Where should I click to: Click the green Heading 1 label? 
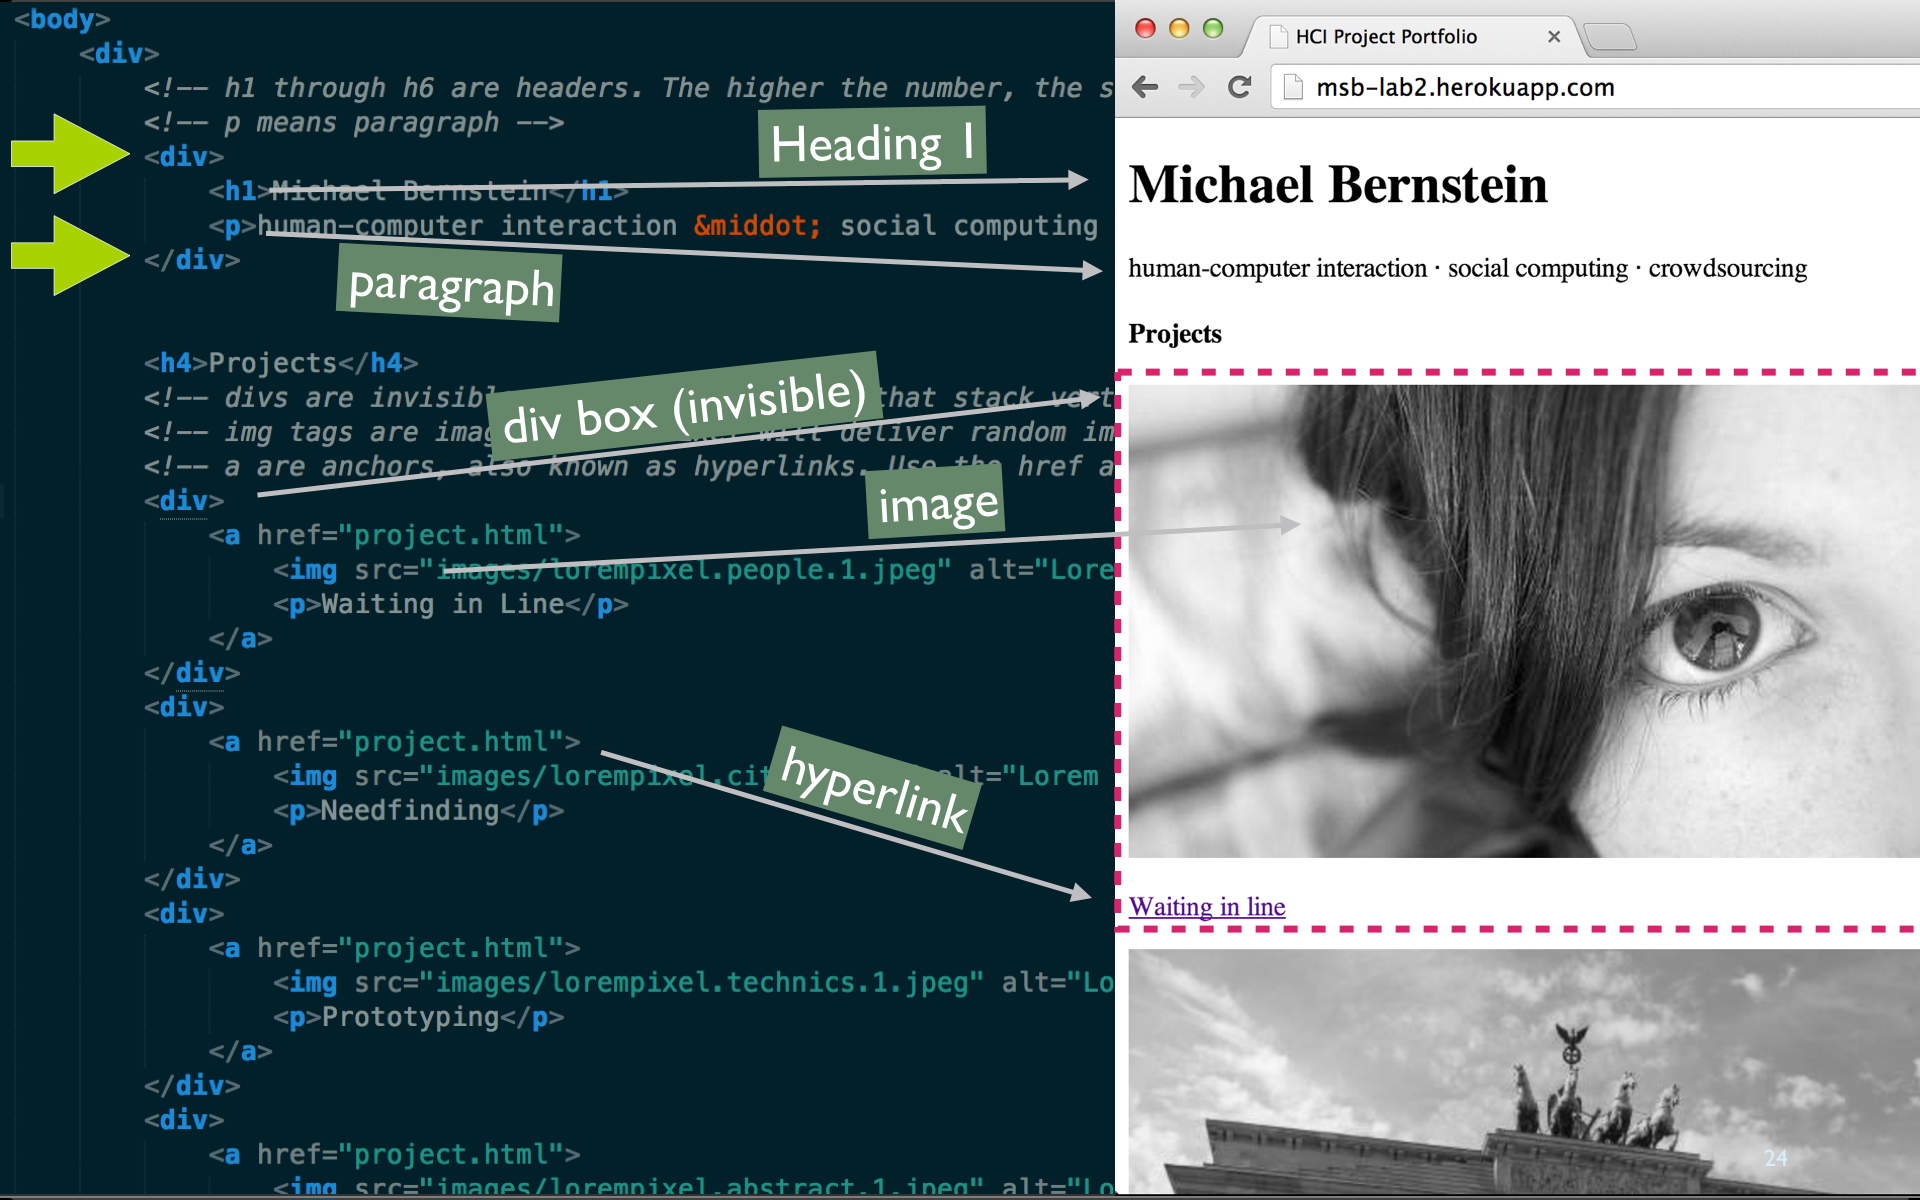pos(872,143)
